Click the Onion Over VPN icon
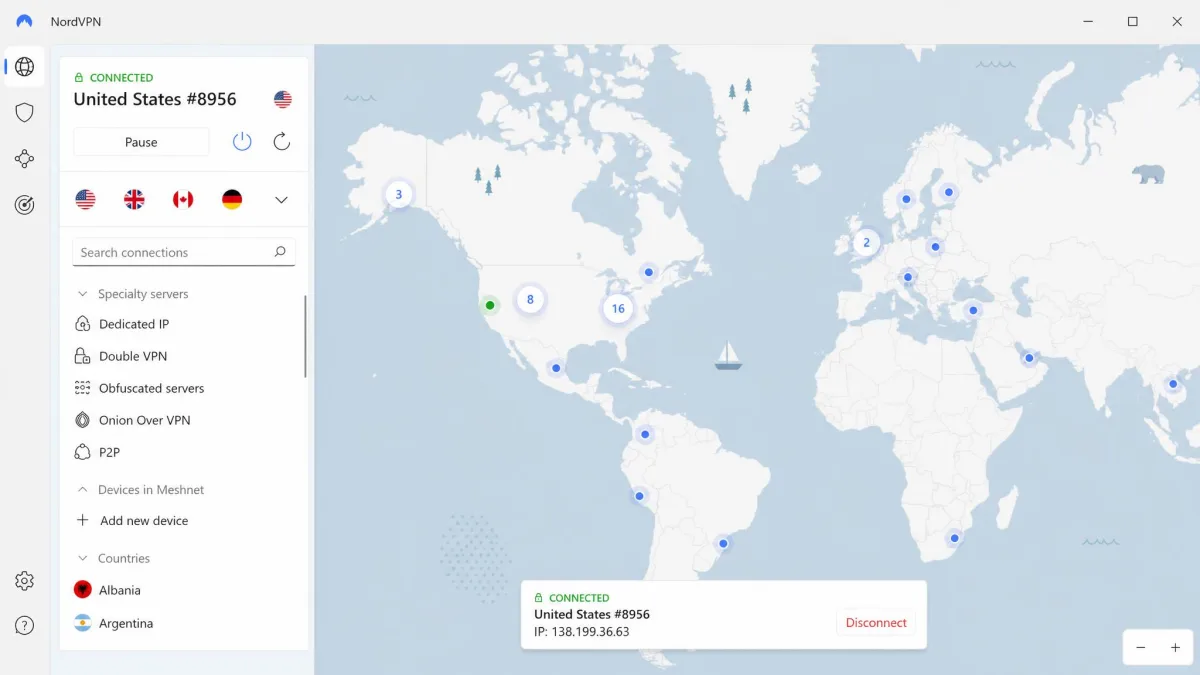 [x=83, y=420]
